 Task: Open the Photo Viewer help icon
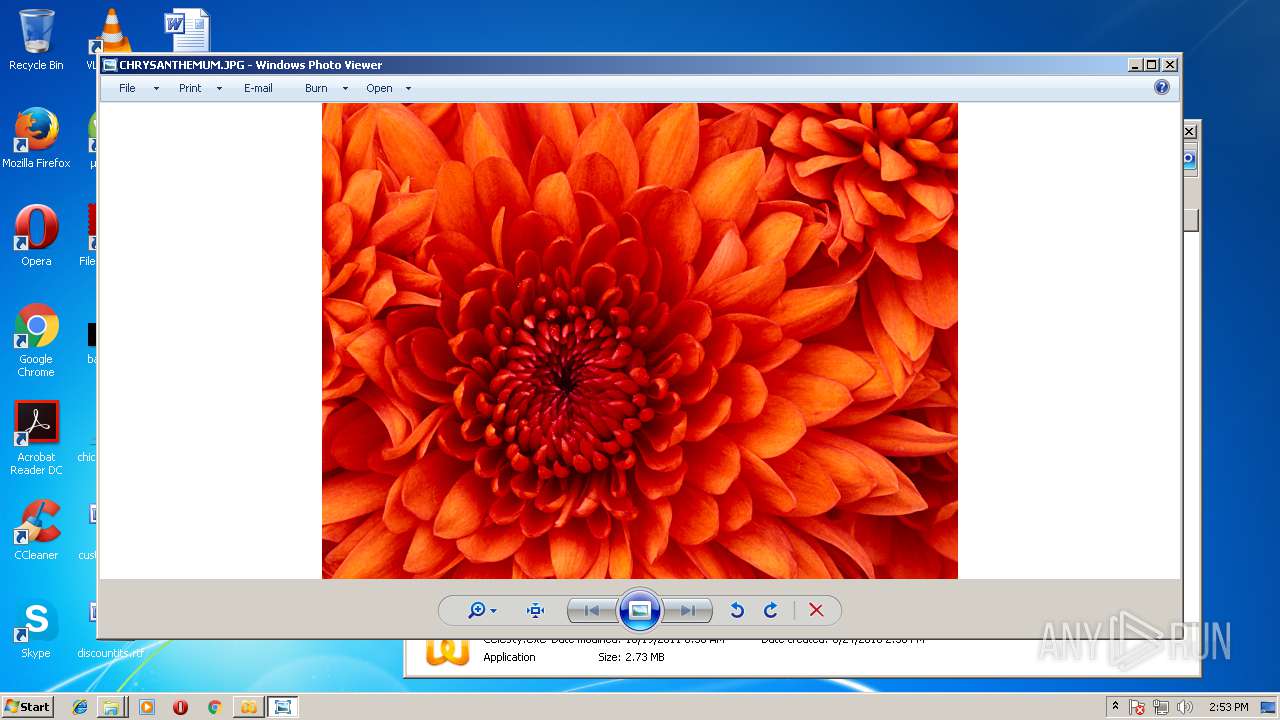pyautogui.click(x=1162, y=87)
